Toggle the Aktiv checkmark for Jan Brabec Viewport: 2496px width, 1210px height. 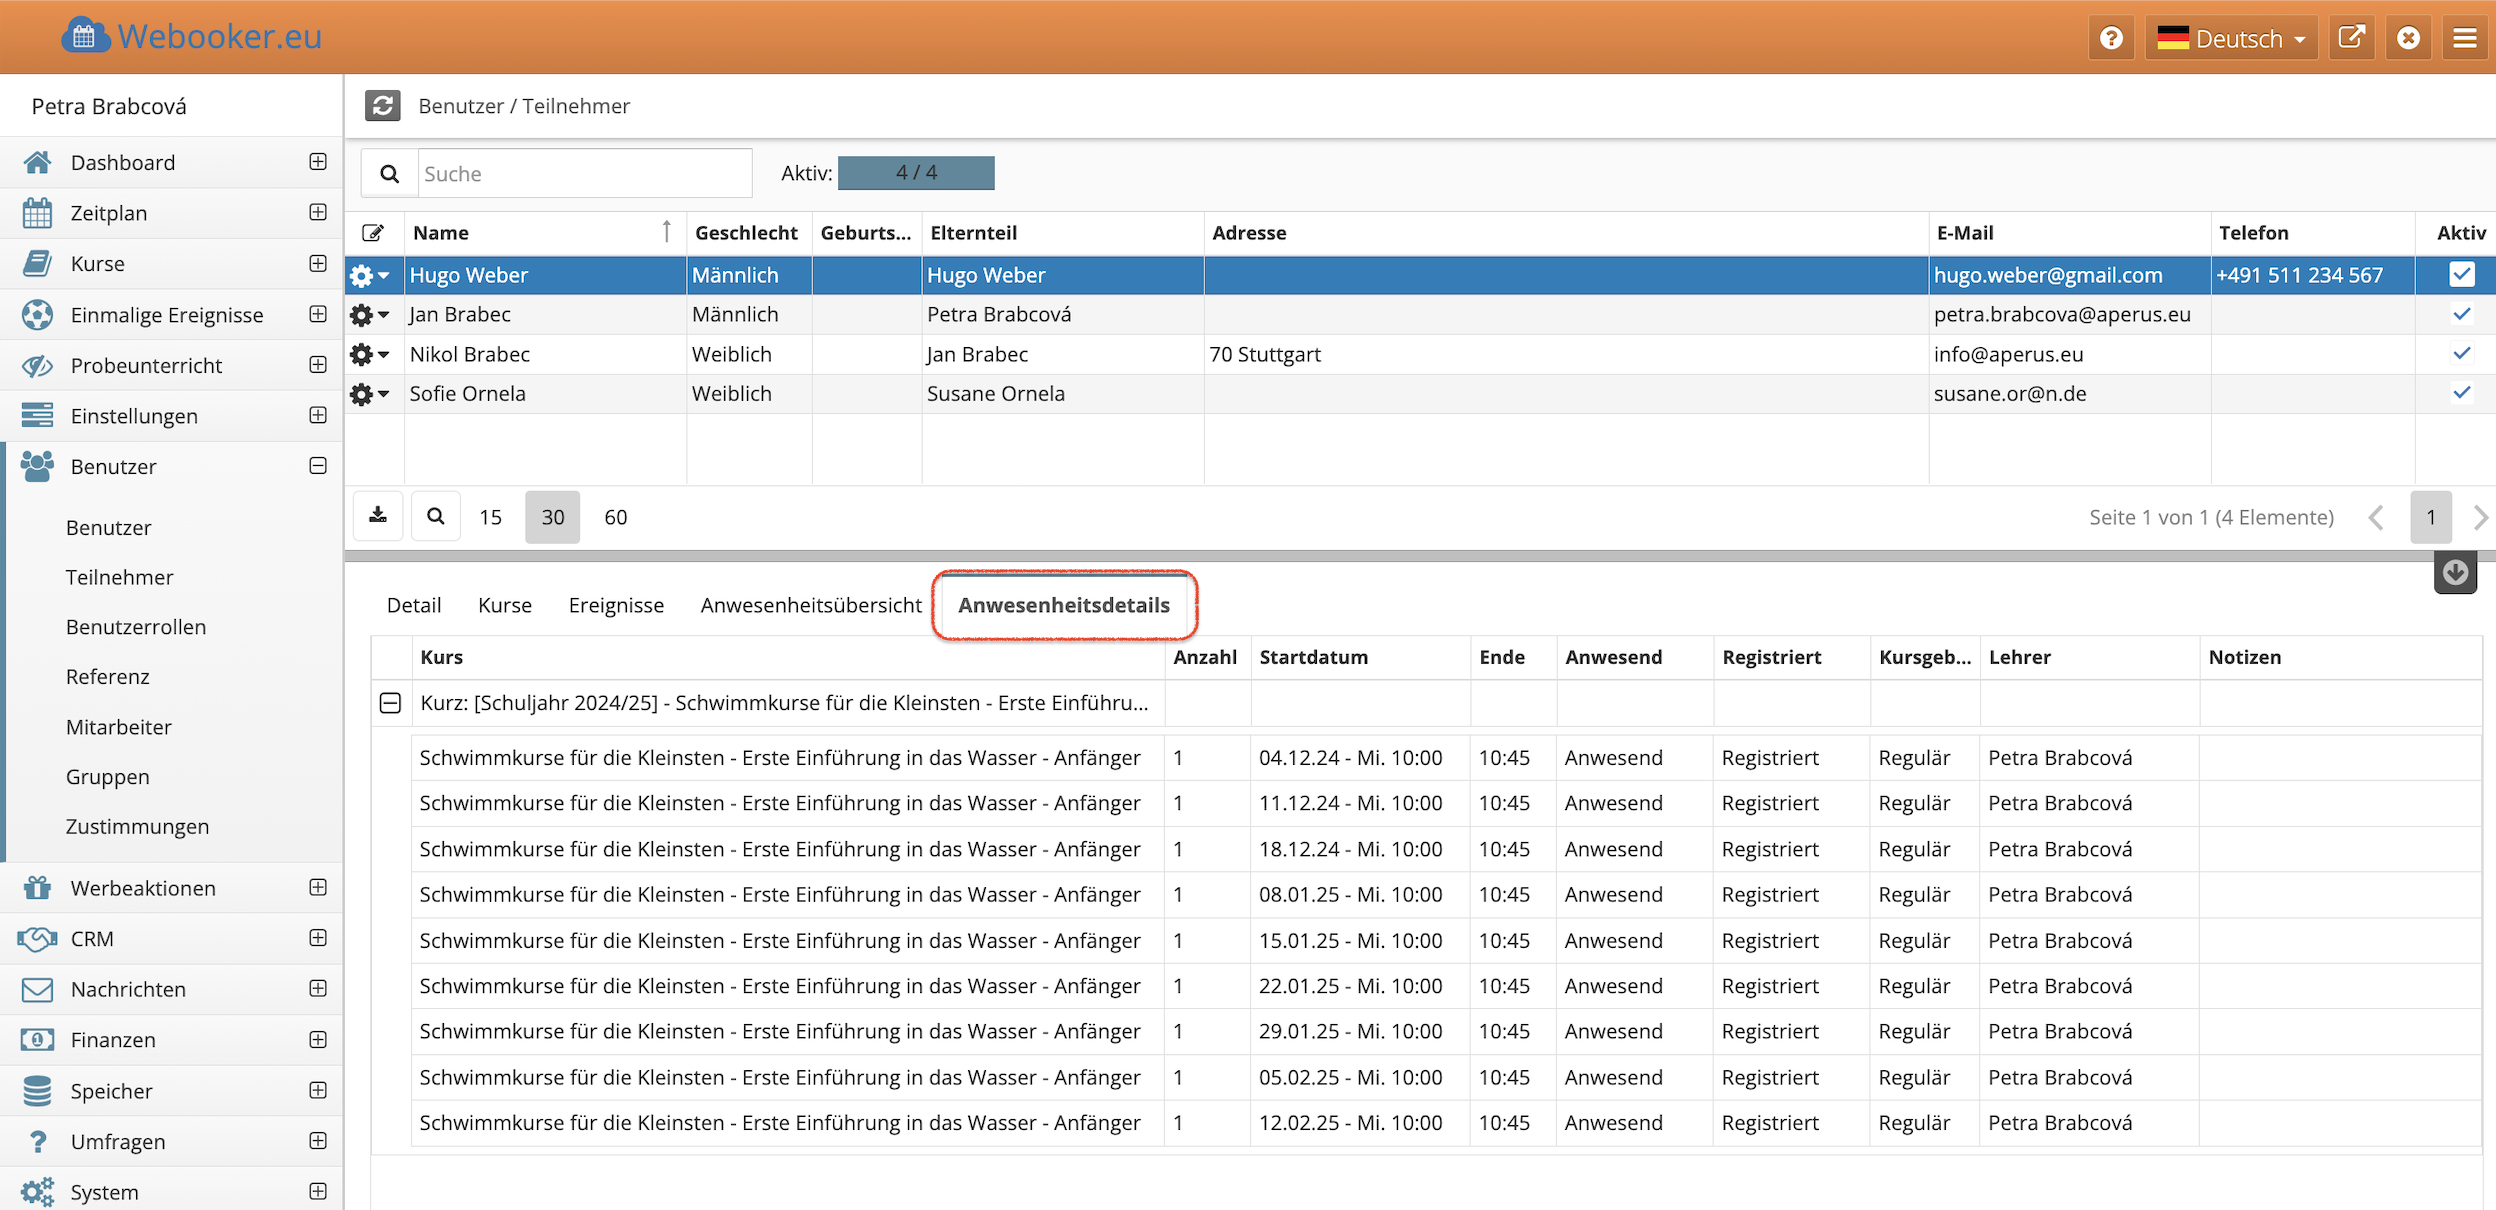(2461, 314)
